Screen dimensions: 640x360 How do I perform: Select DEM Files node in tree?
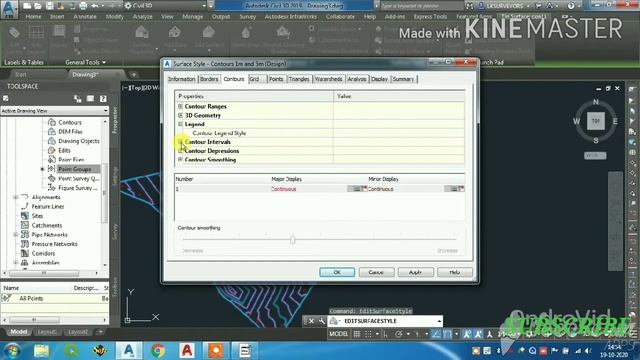point(70,132)
